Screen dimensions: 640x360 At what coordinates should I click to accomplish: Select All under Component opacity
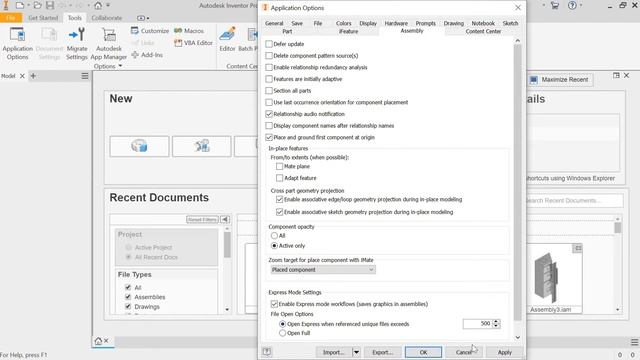point(274,236)
